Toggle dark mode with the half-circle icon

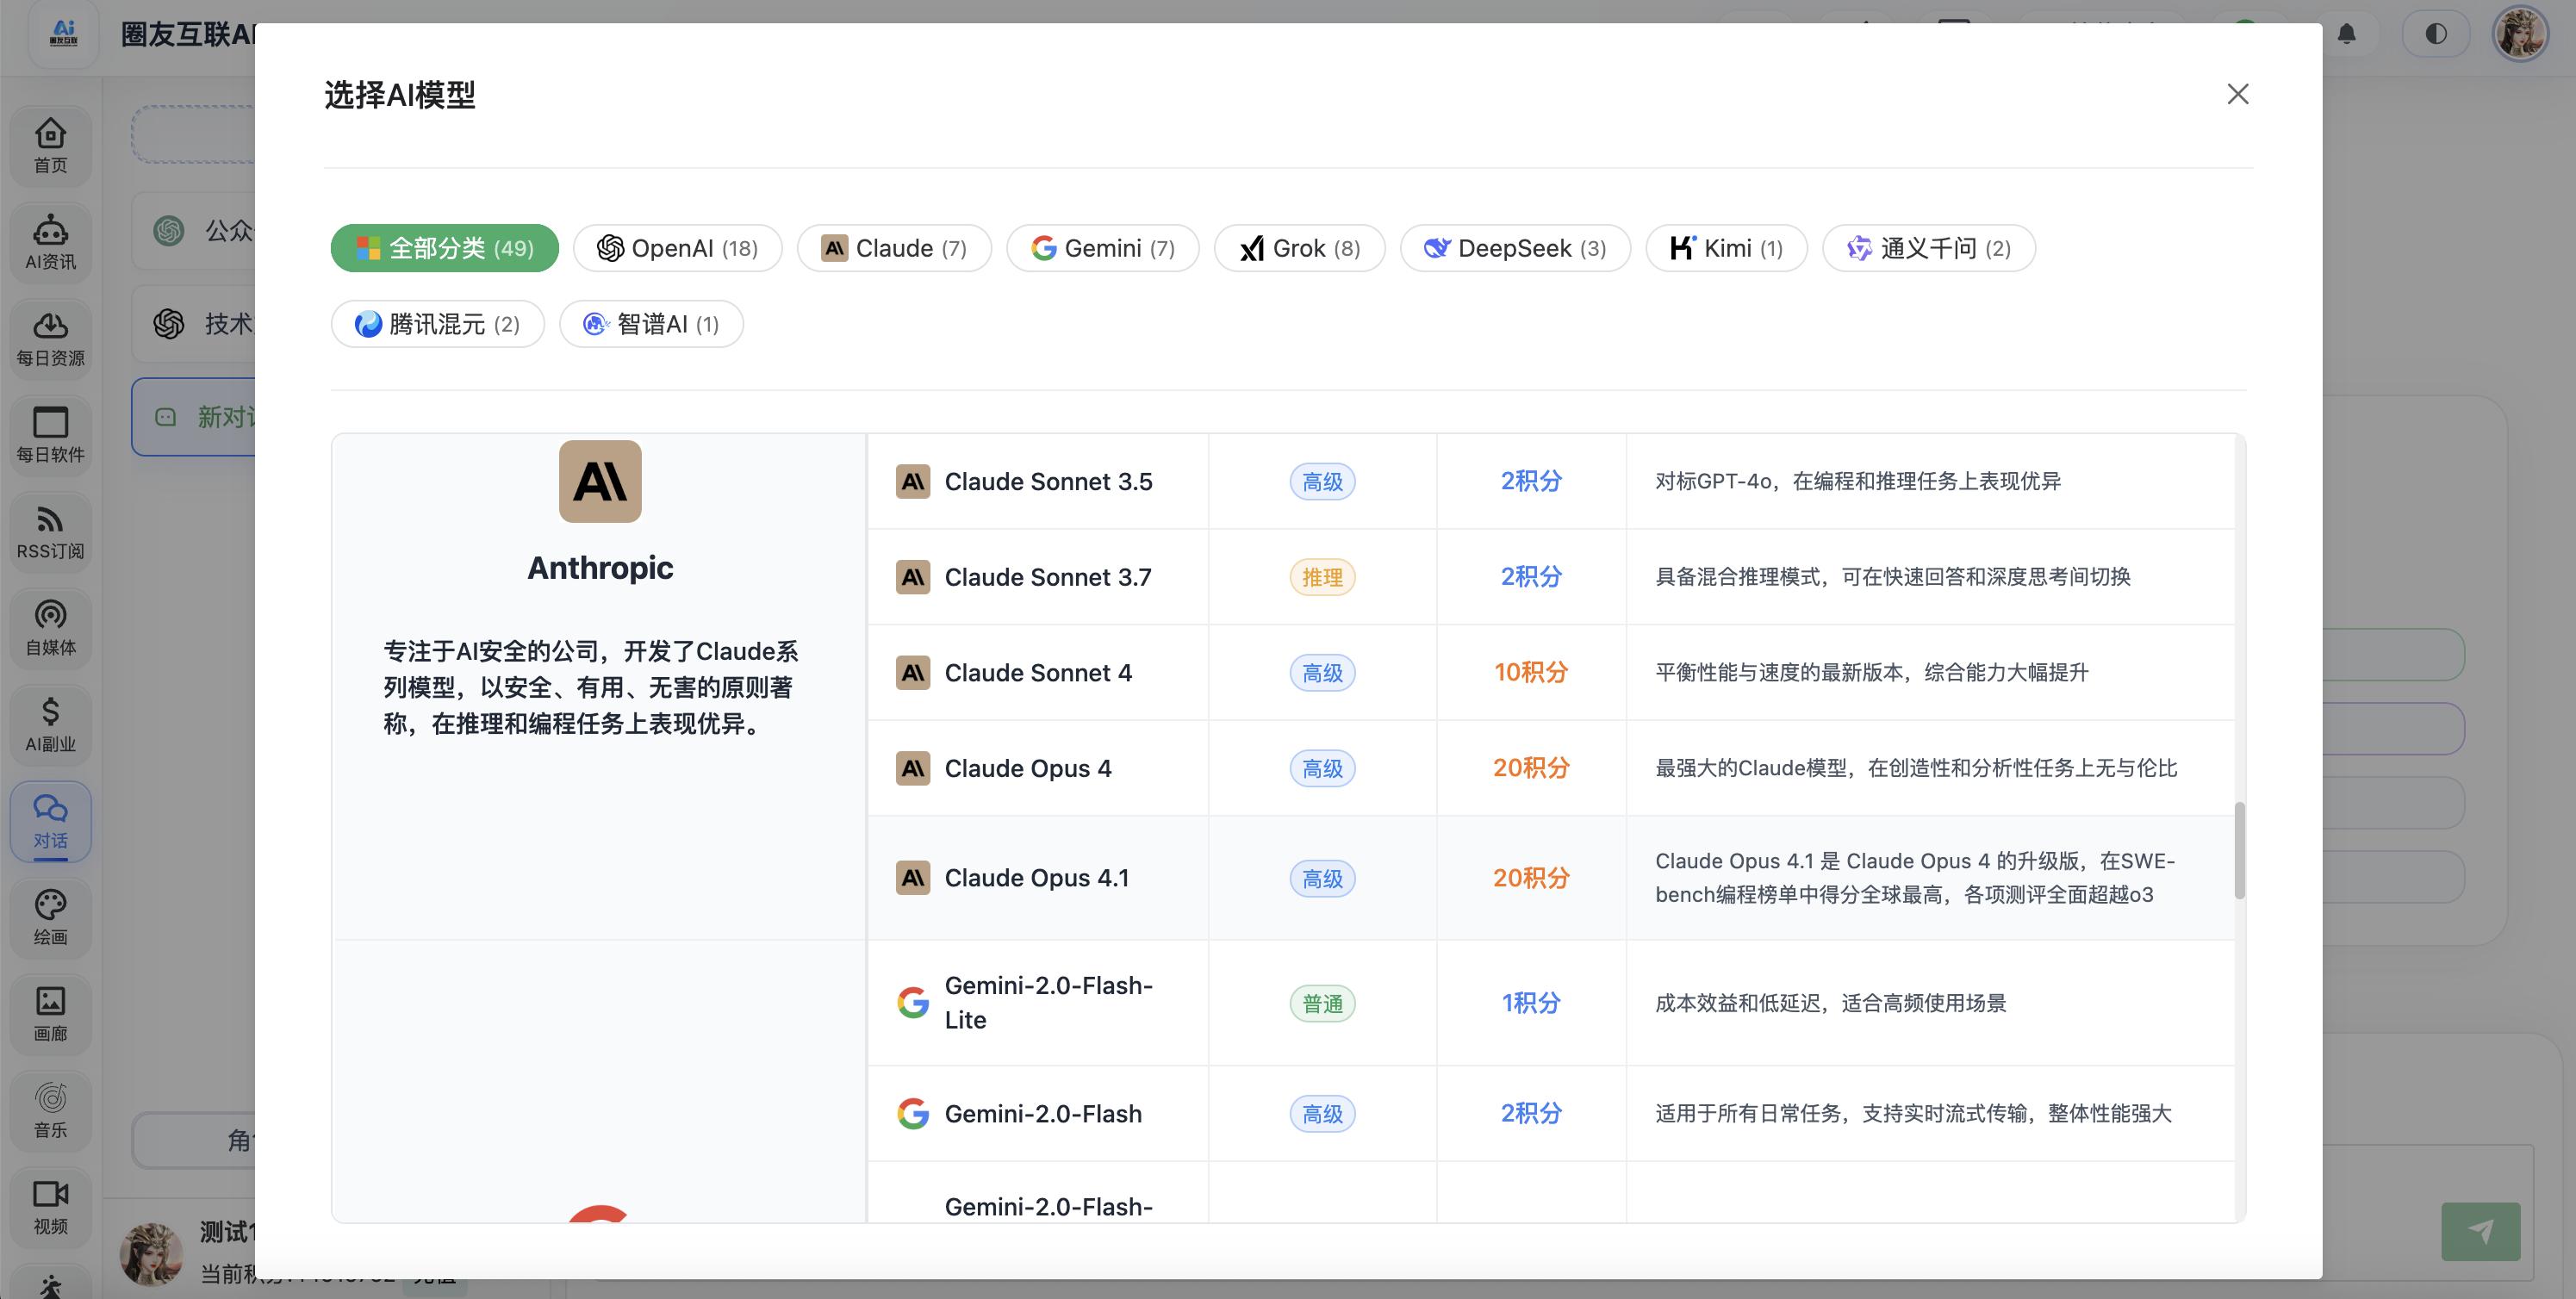[2436, 34]
